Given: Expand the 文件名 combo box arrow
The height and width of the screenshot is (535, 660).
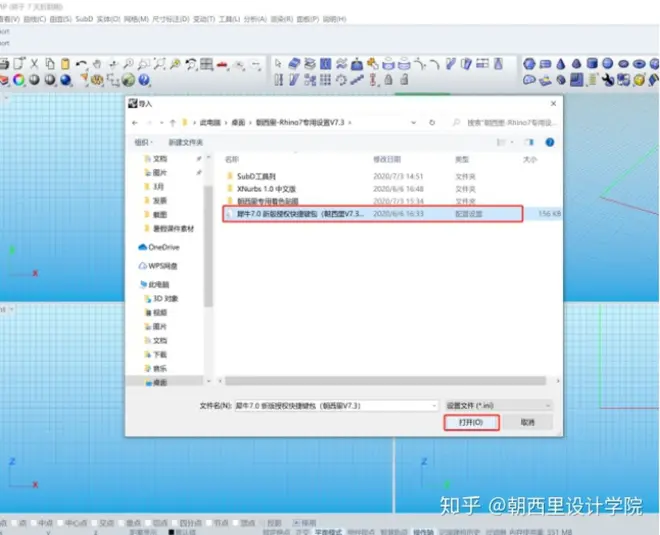Looking at the screenshot, I should point(434,406).
